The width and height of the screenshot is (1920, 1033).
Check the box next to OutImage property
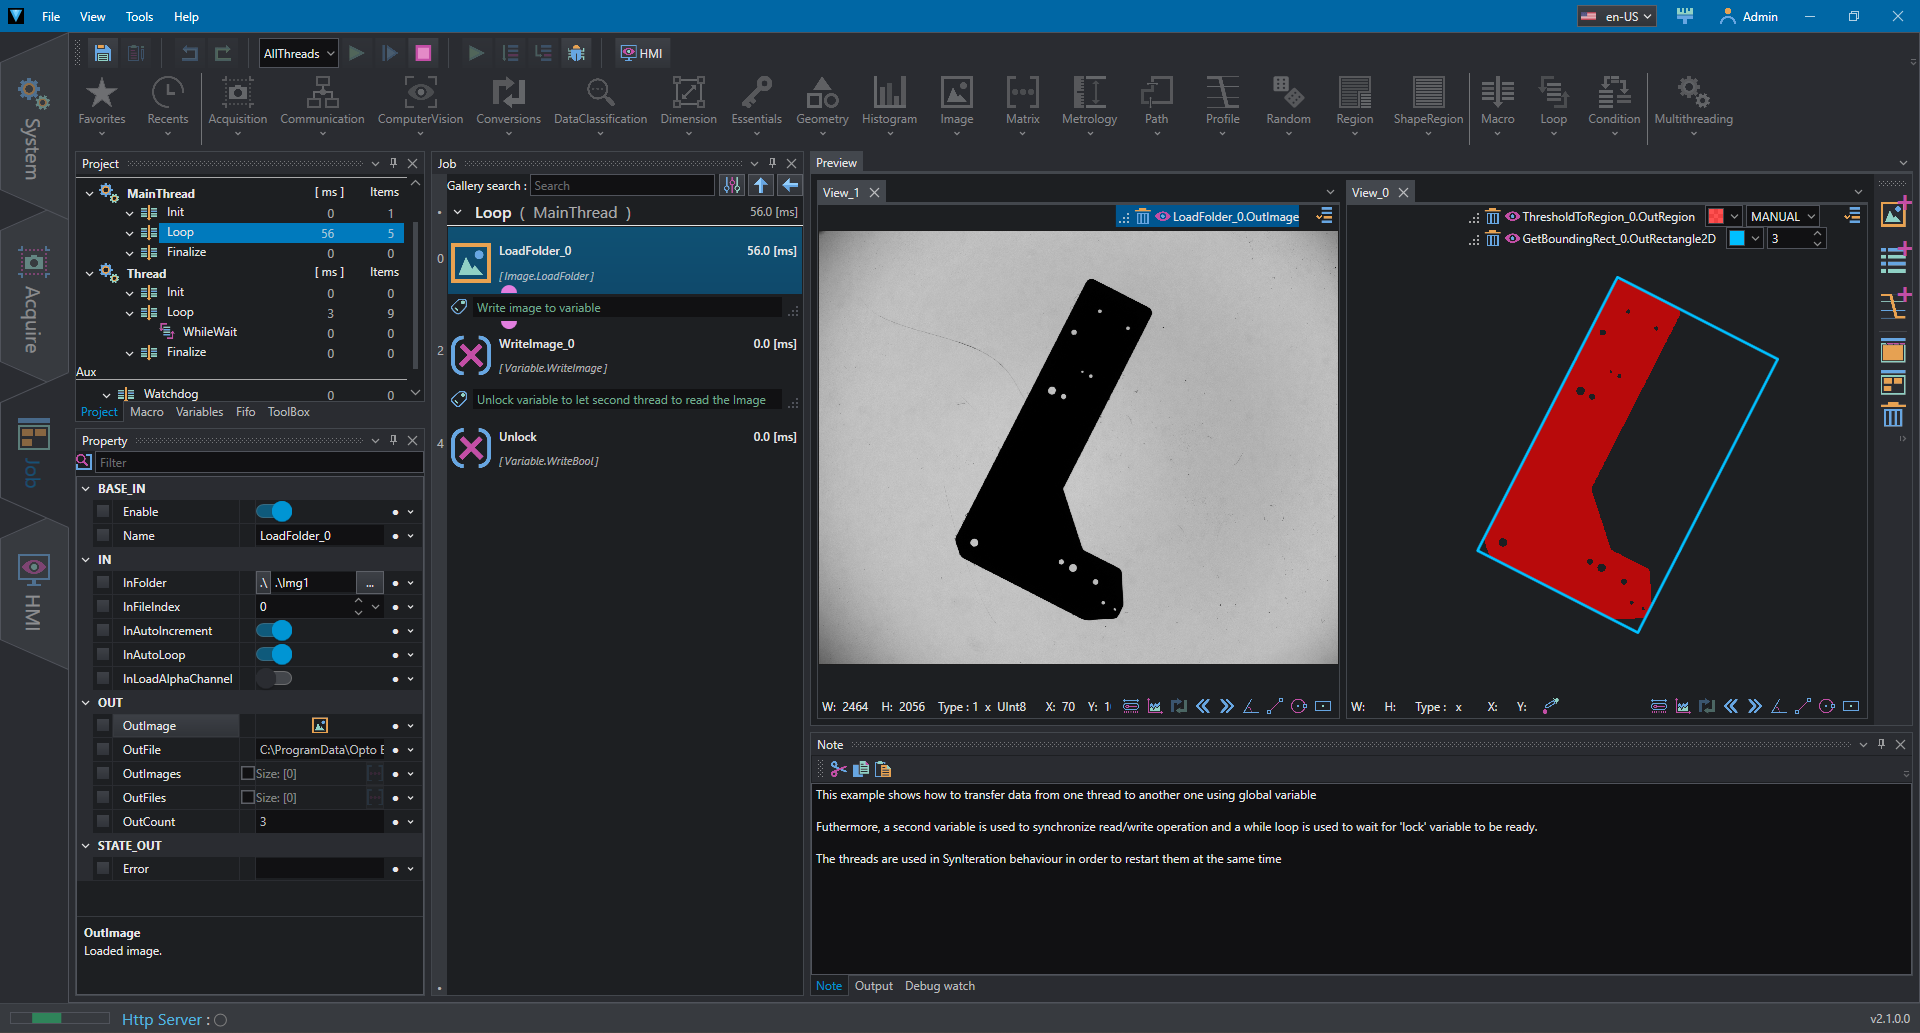point(103,726)
